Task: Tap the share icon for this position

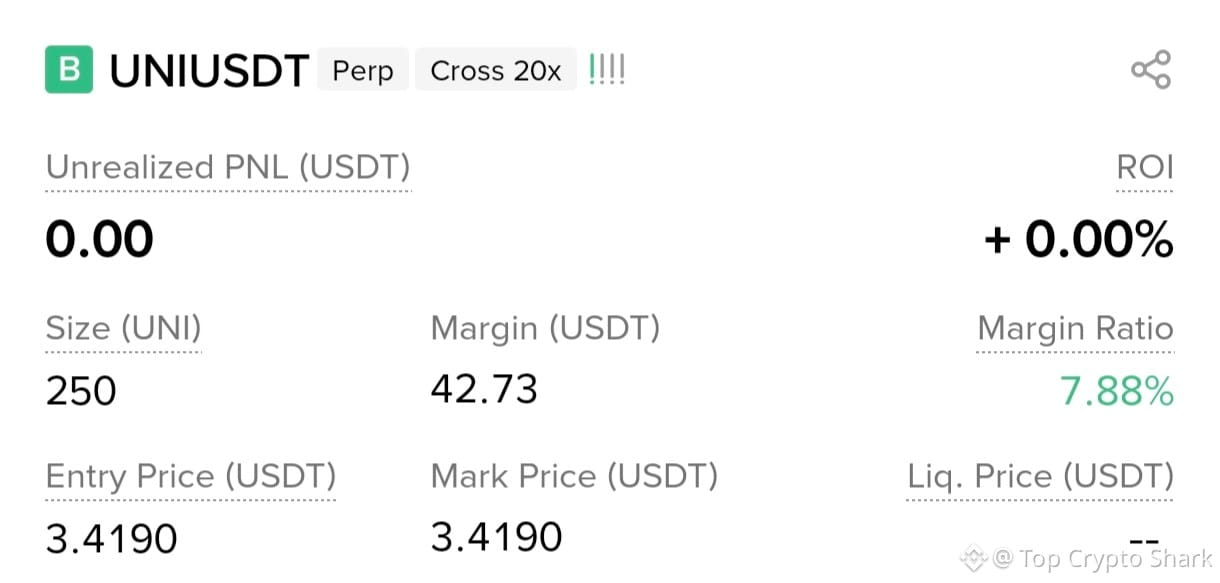Action: click(x=1150, y=70)
